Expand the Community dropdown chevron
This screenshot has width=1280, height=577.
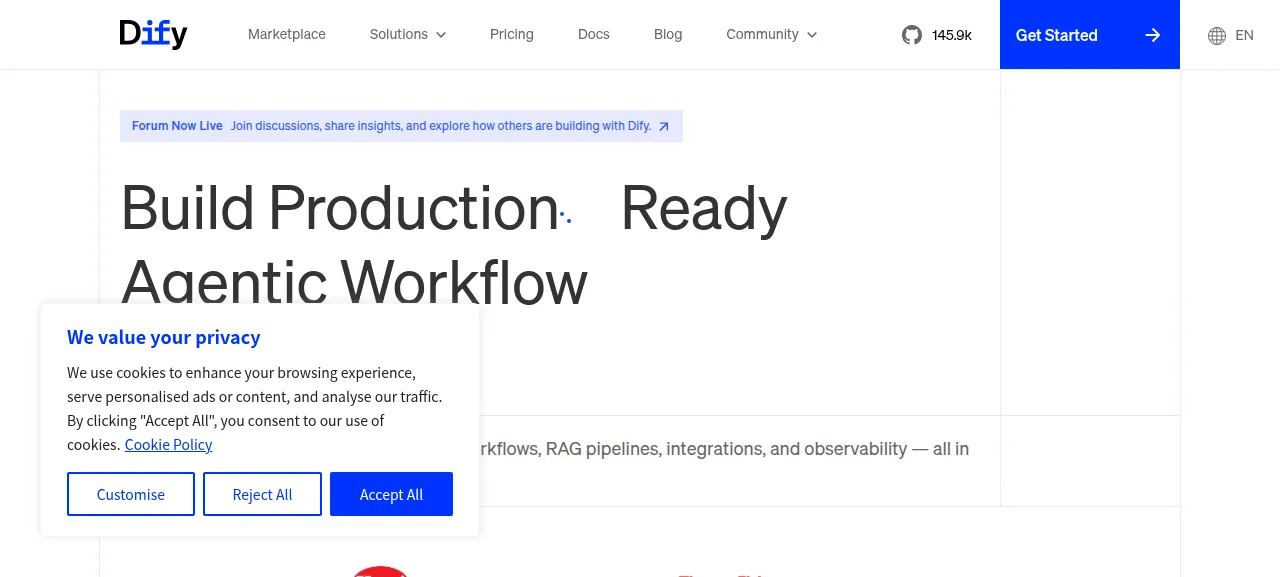[812, 35]
